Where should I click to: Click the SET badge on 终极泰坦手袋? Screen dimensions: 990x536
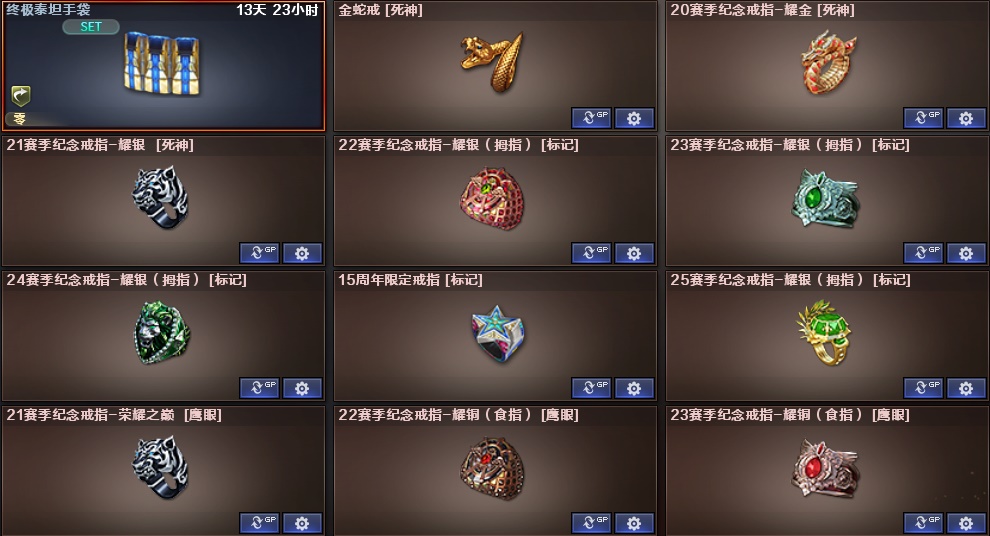91,27
